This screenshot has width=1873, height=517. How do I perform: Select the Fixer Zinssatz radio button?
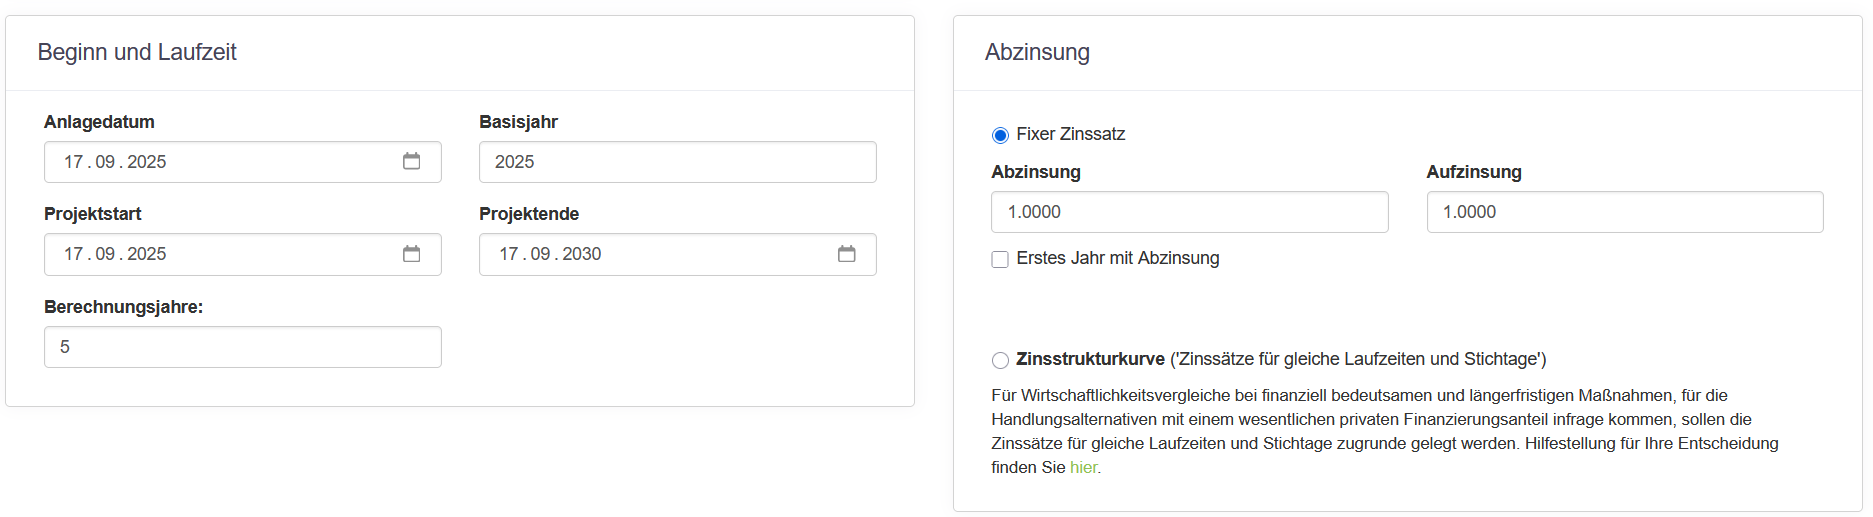[1000, 135]
